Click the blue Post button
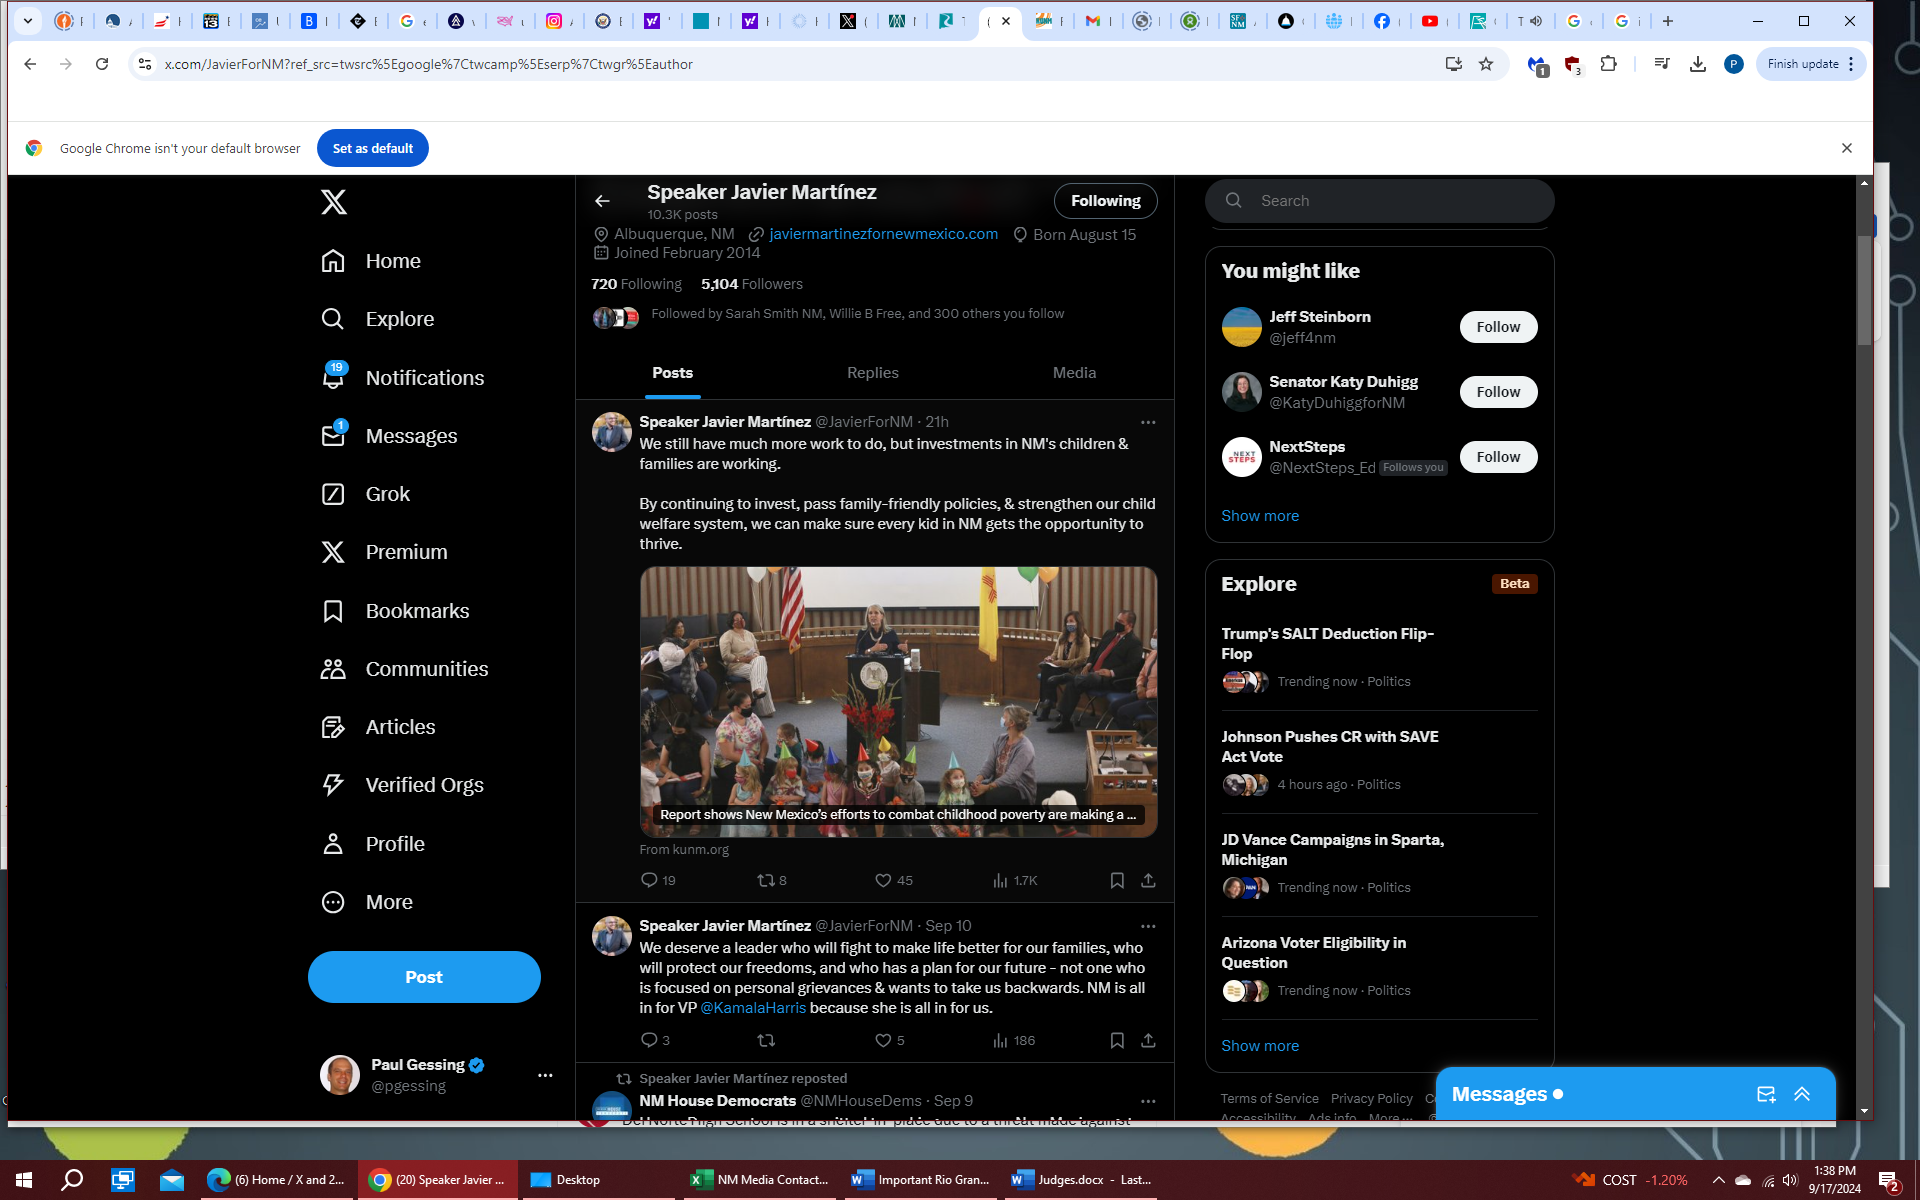This screenshot has height=1200, width=1920. point(424,977)
